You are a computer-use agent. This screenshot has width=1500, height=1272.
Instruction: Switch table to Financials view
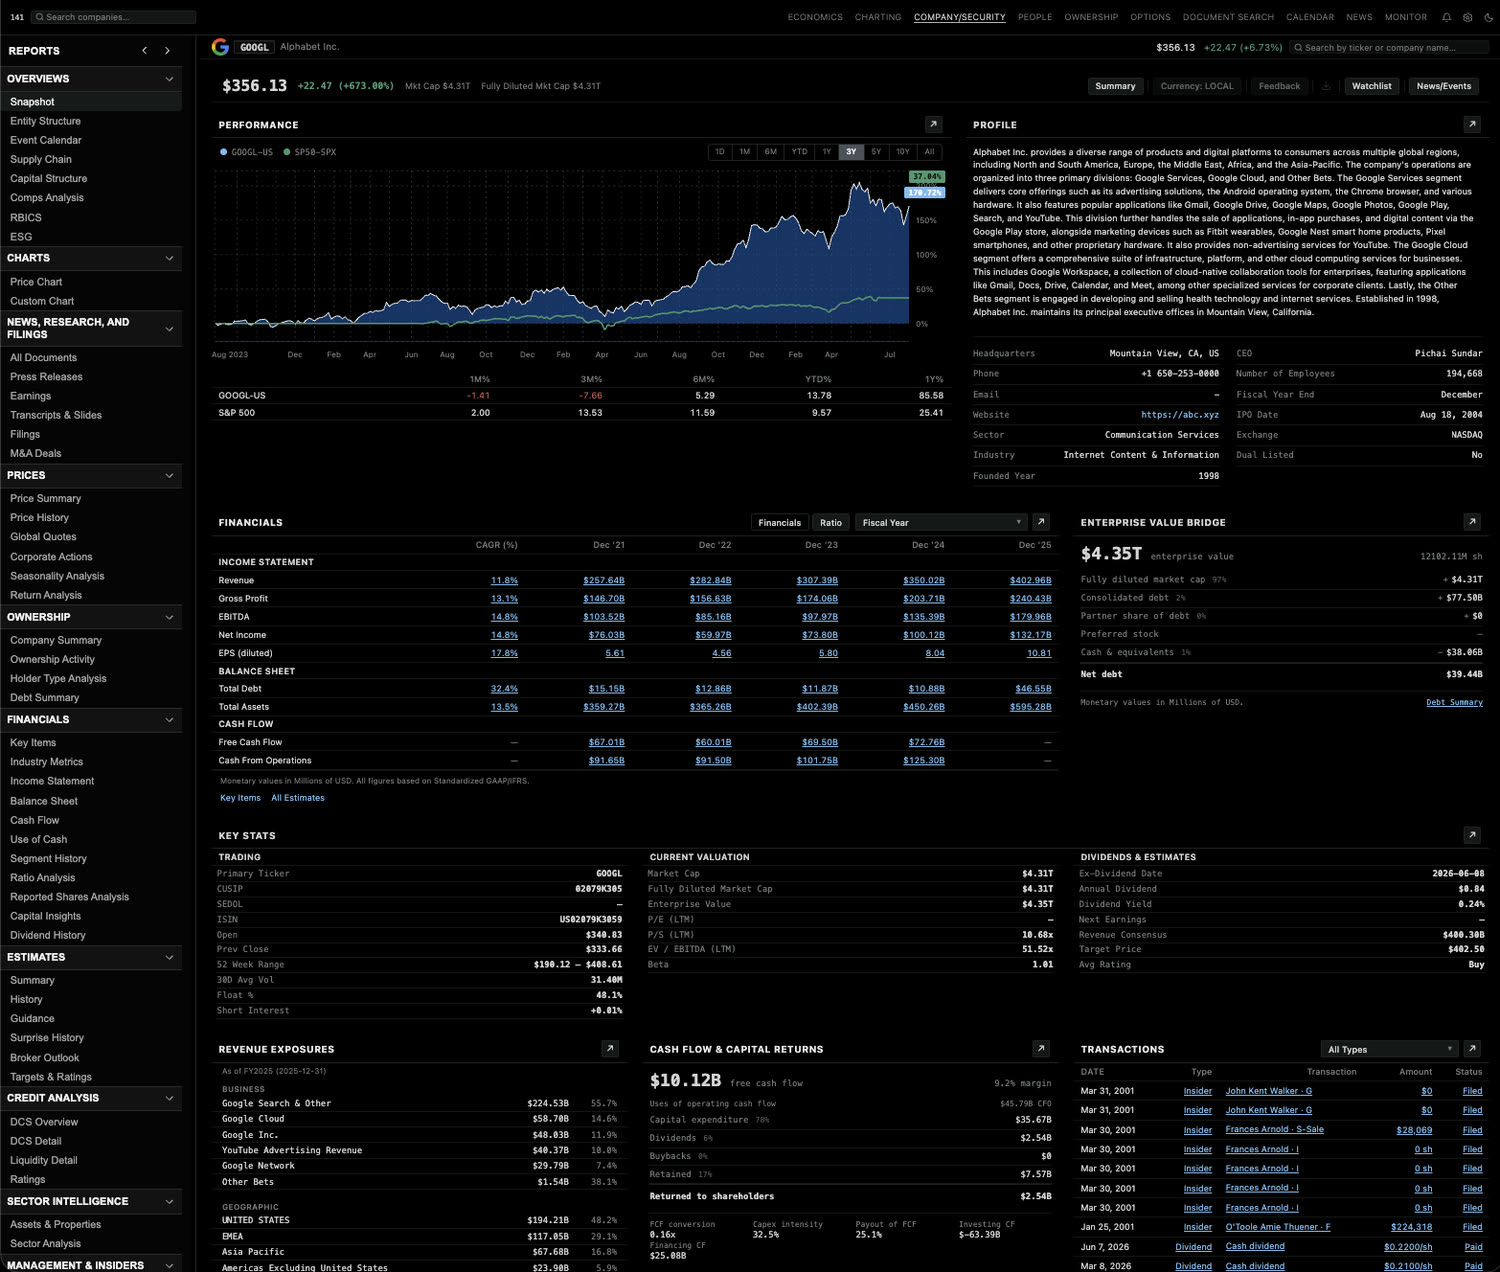click(779, 522)
